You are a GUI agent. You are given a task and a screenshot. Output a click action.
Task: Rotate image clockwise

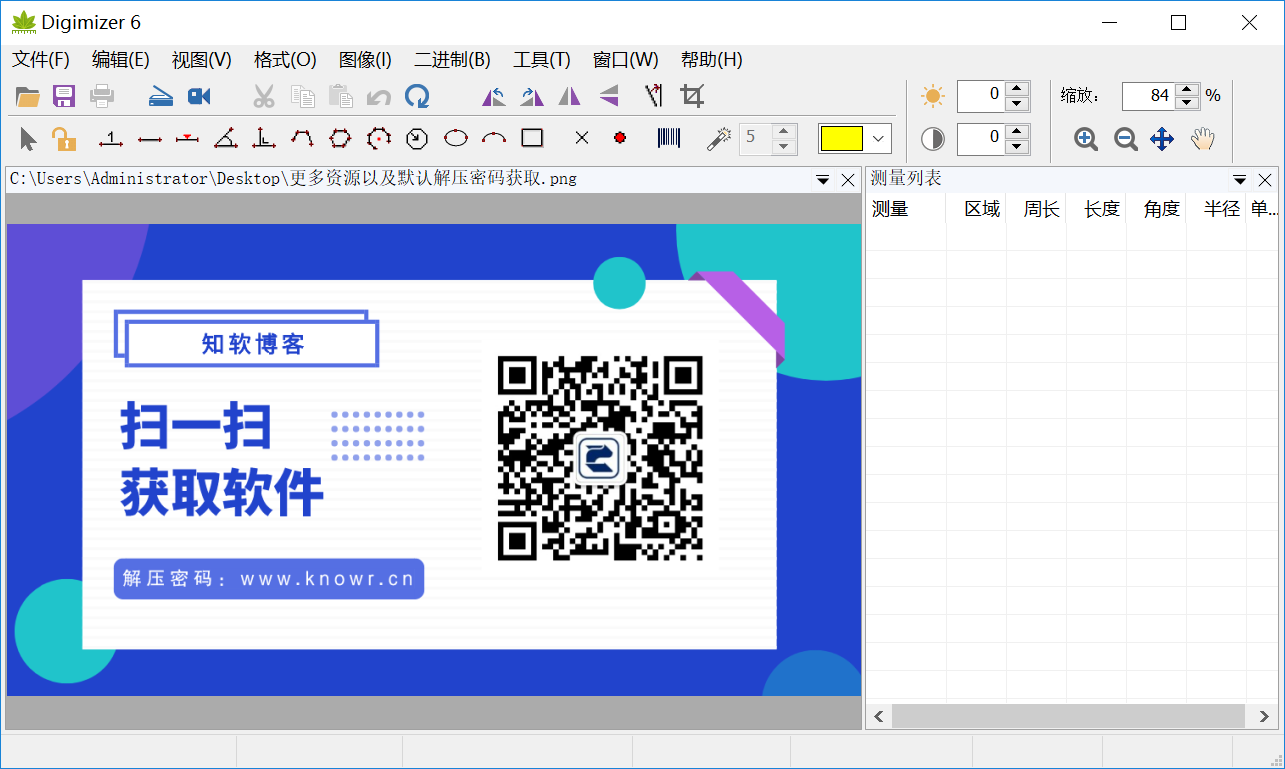tap(532, 96)
